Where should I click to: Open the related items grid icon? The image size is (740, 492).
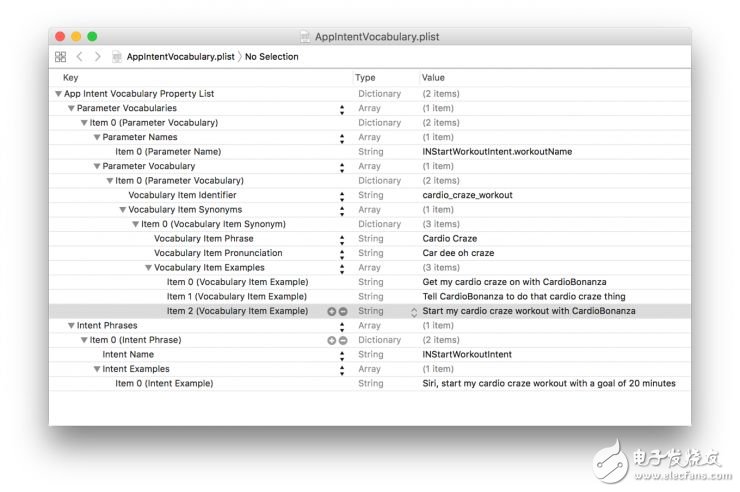pos(61,57)
